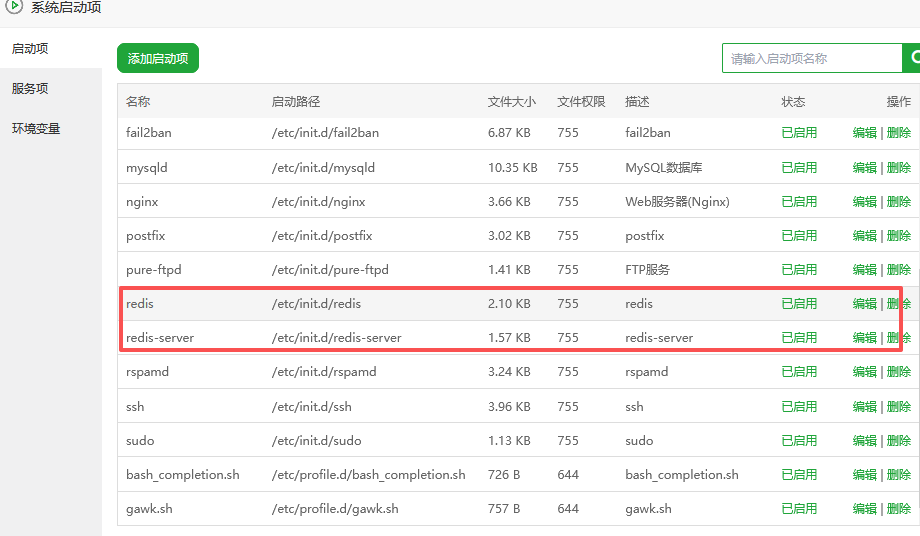Click the 添加启动项 button
920x536 pixels.
(x=158, y=58)
